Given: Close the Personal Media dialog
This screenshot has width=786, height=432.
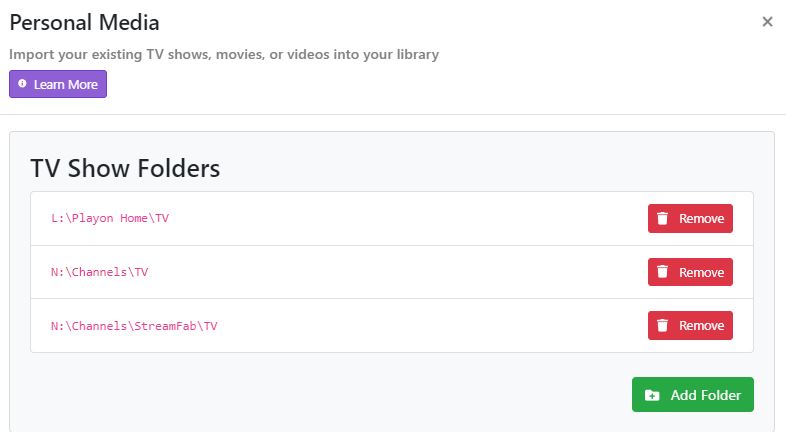Looking at the screenshot, I should pyautogui.click(x=767, y=22).
